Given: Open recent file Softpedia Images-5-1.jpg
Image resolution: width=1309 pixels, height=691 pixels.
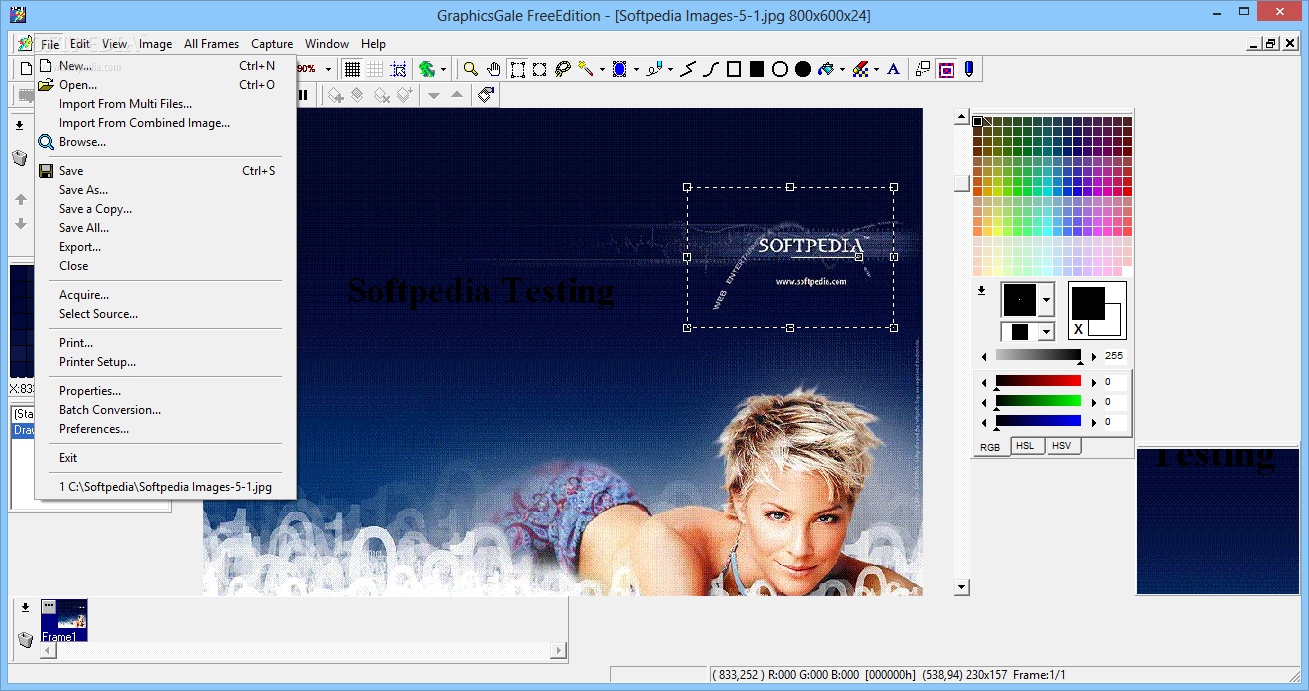Looking at the screenshot, I should (165, 488).
